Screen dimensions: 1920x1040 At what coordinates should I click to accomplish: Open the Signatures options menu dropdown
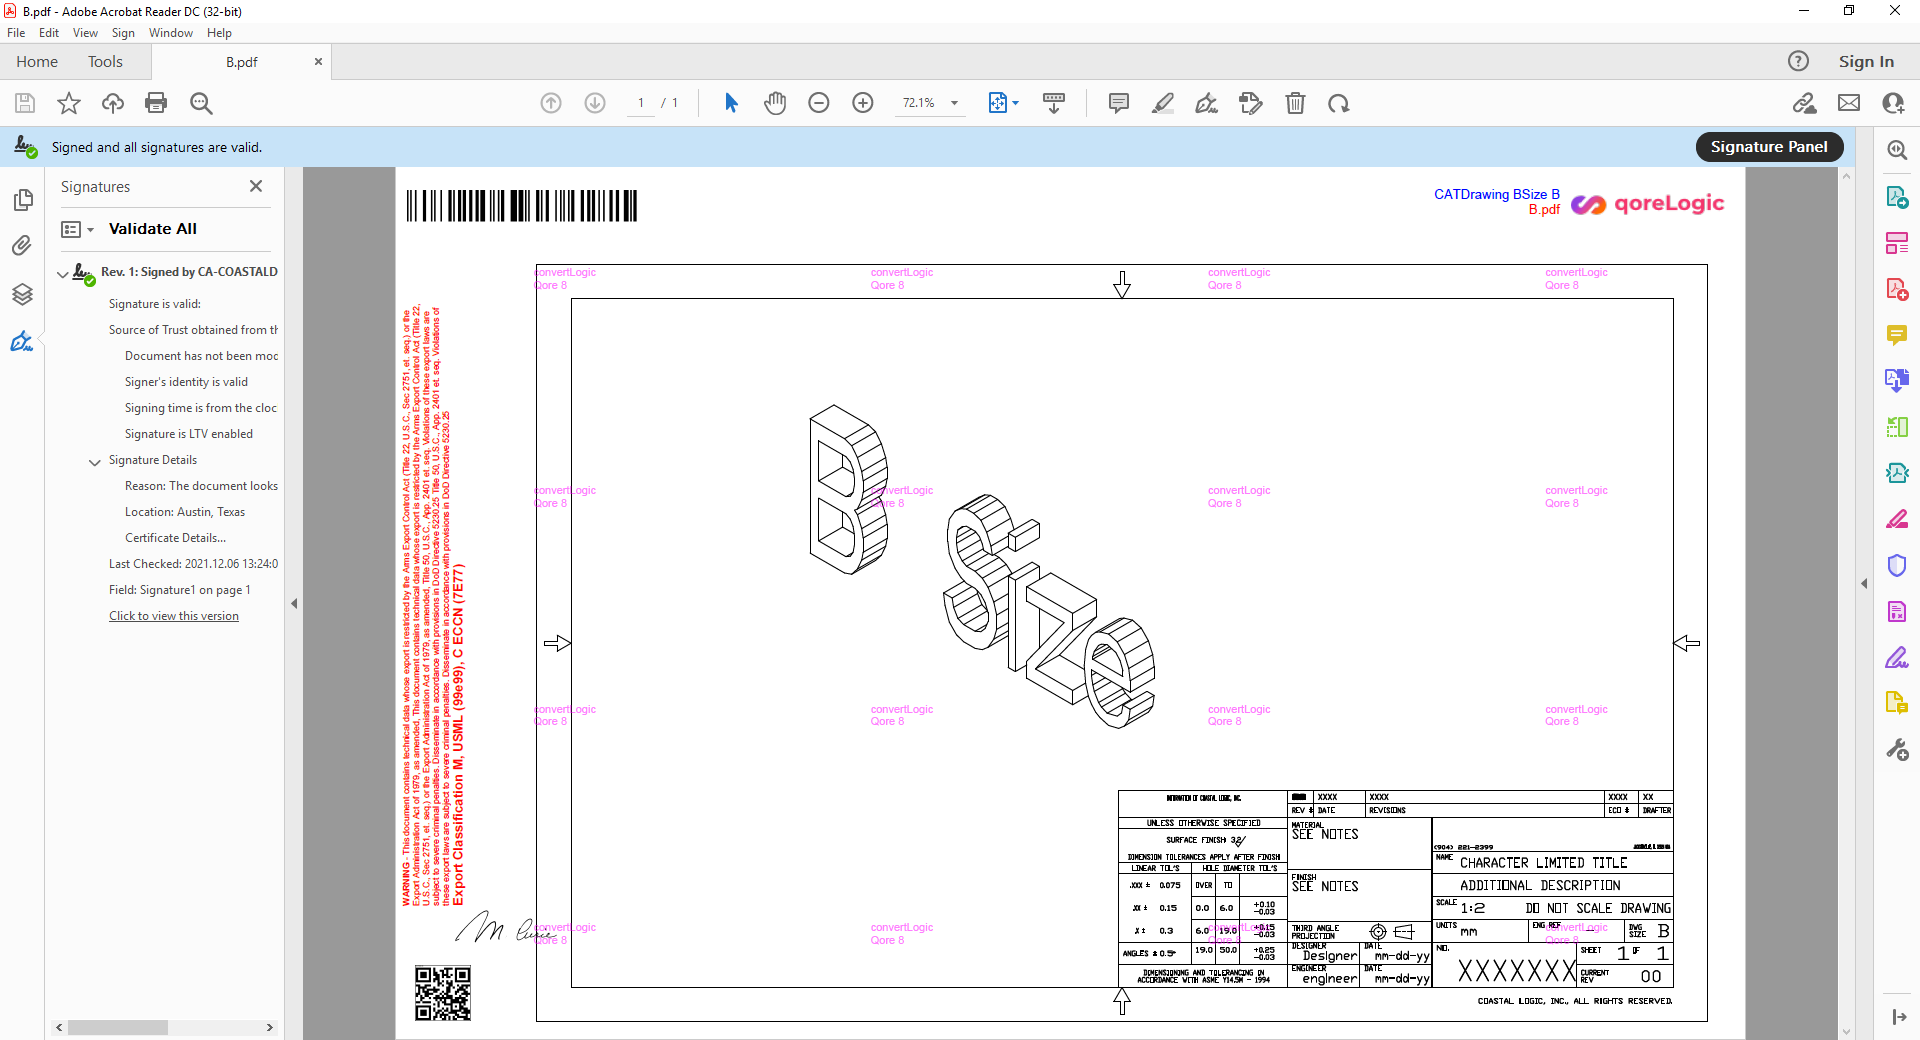77,229
